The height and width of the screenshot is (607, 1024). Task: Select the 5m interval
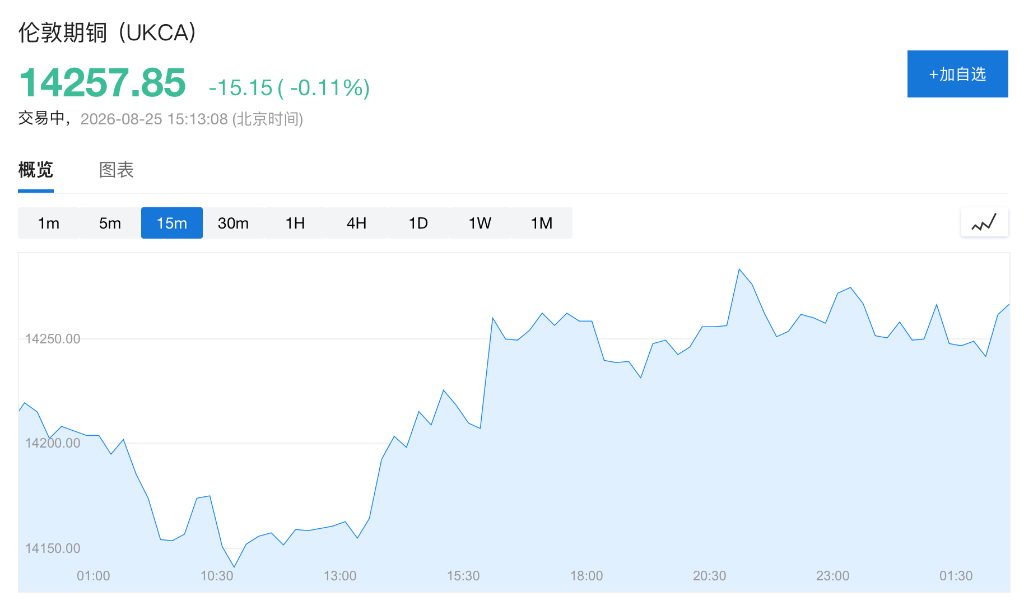(x=110, y=223)
